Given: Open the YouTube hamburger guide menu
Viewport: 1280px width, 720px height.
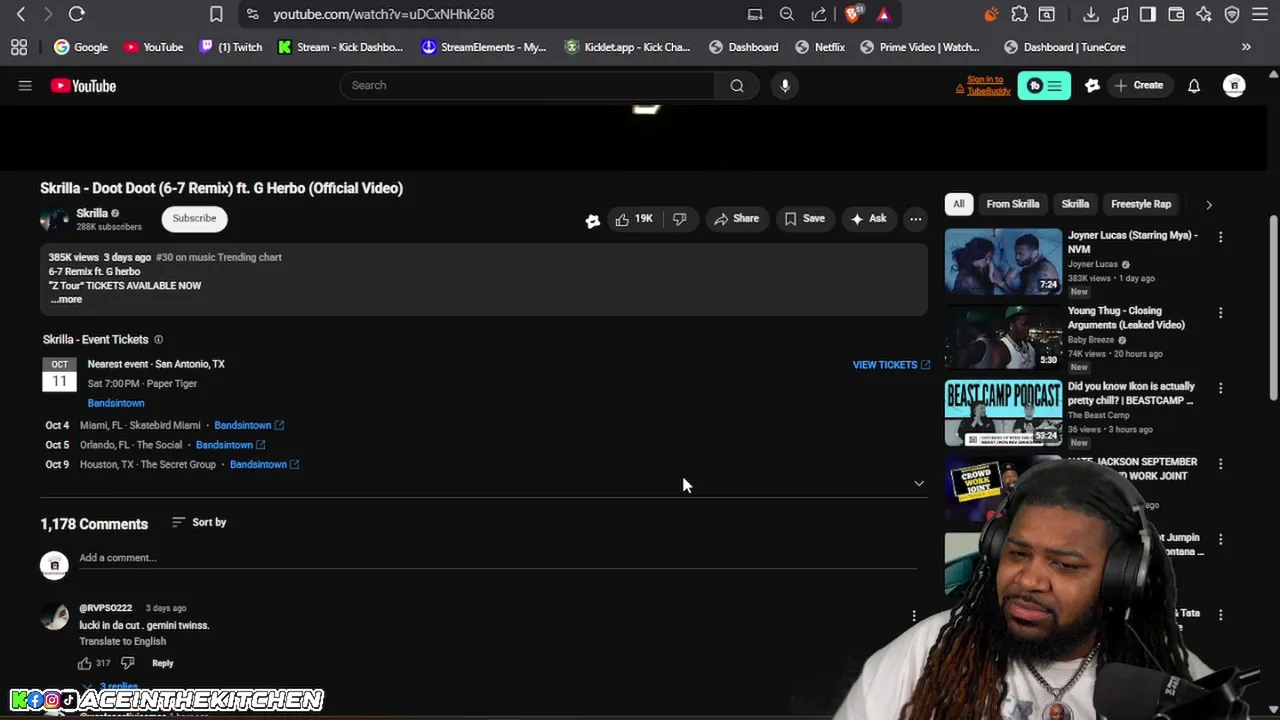Looking at the screenshot, I should tap(25, 86).
